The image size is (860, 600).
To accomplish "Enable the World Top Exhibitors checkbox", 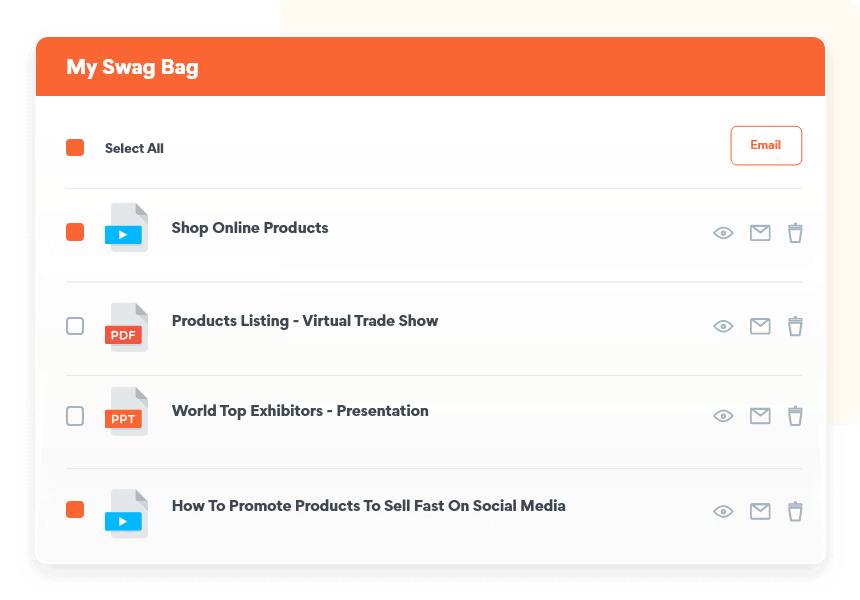I will pyautogui.click(x=74, y=415).
